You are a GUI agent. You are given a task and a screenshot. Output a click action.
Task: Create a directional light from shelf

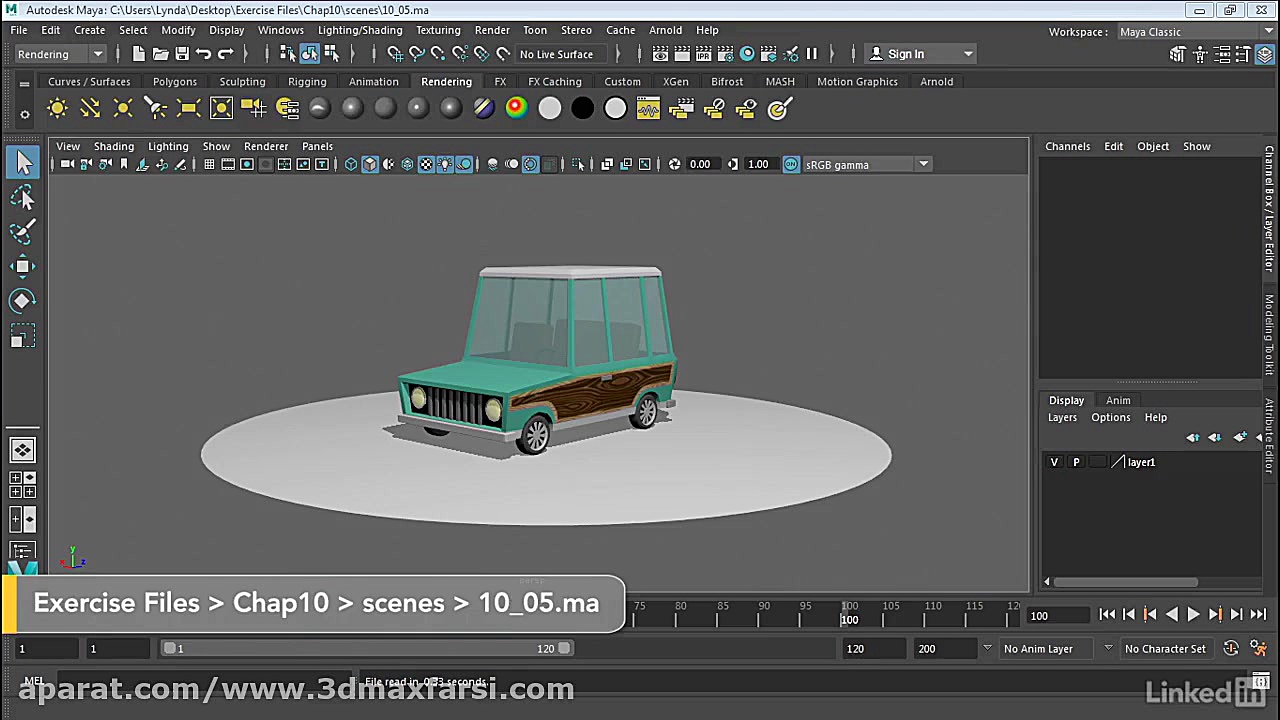pos(90,108)
